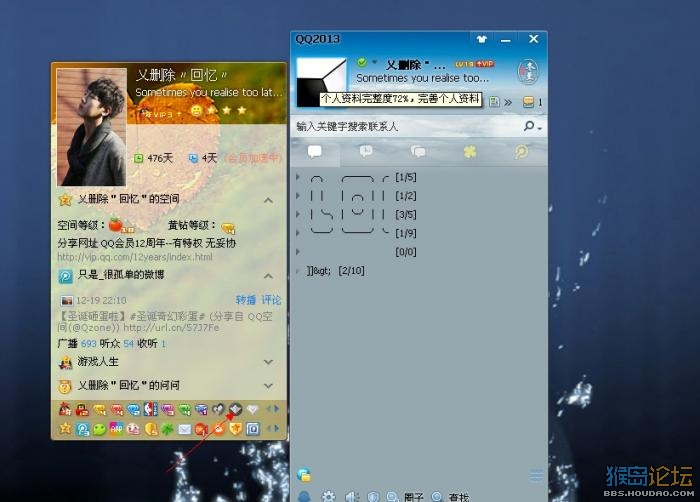700x502 pixels.
Task: Click the blue diamond badge icon
Action: tap(133, 410)
